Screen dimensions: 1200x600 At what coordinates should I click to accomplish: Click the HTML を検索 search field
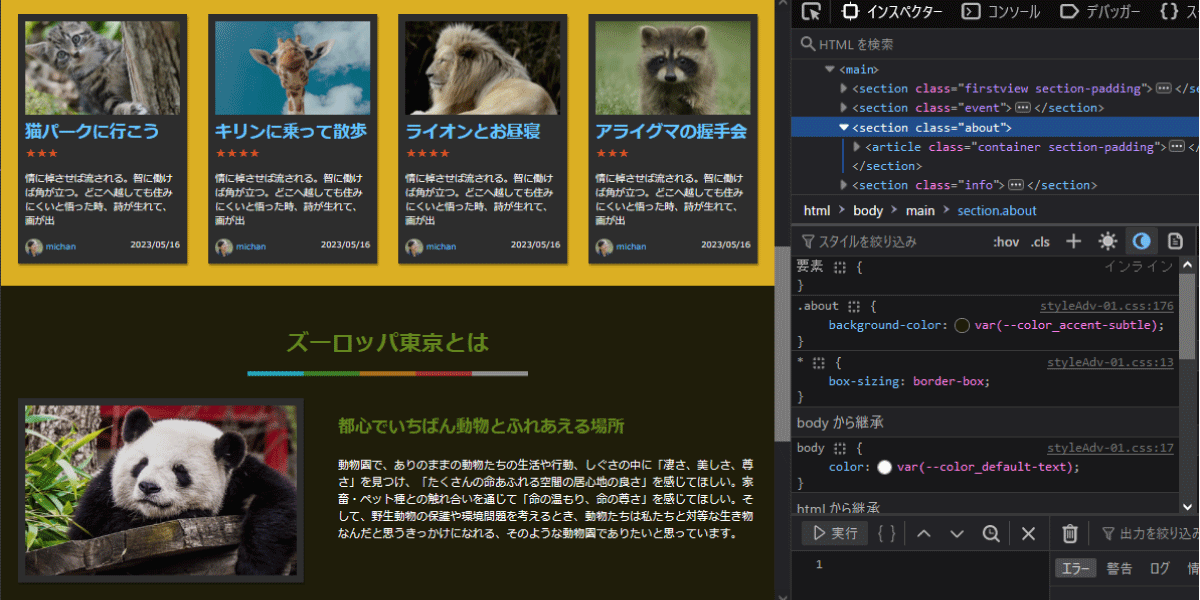click(995, 44)
